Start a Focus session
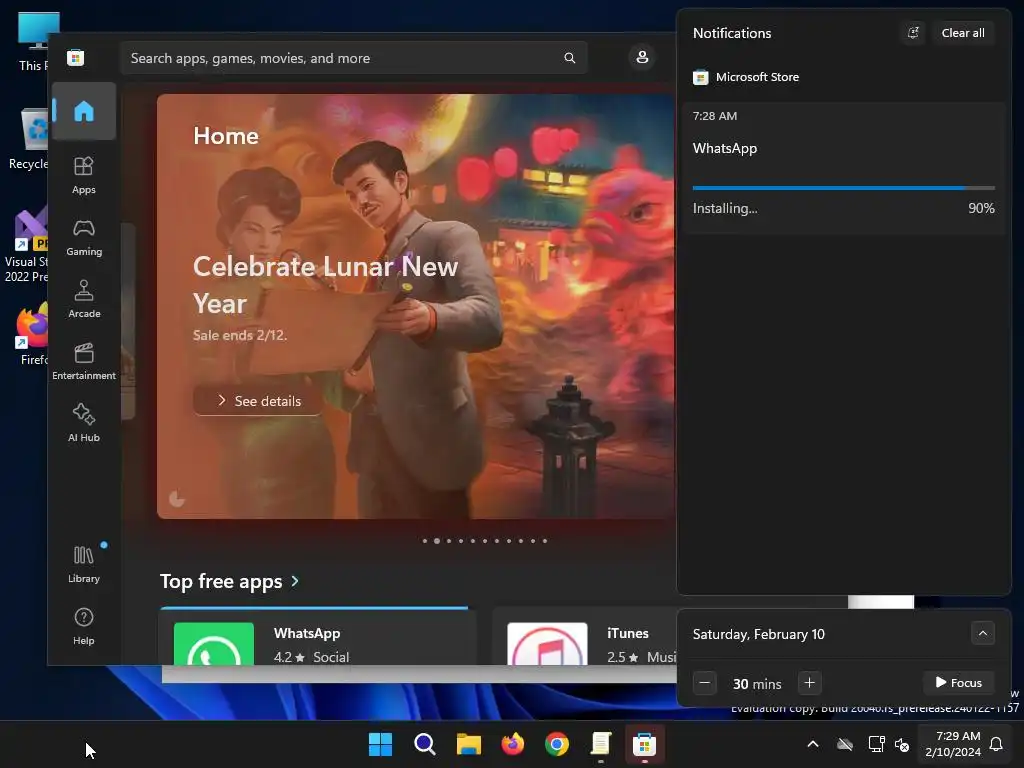1024x768 pixels. point(958,683)
